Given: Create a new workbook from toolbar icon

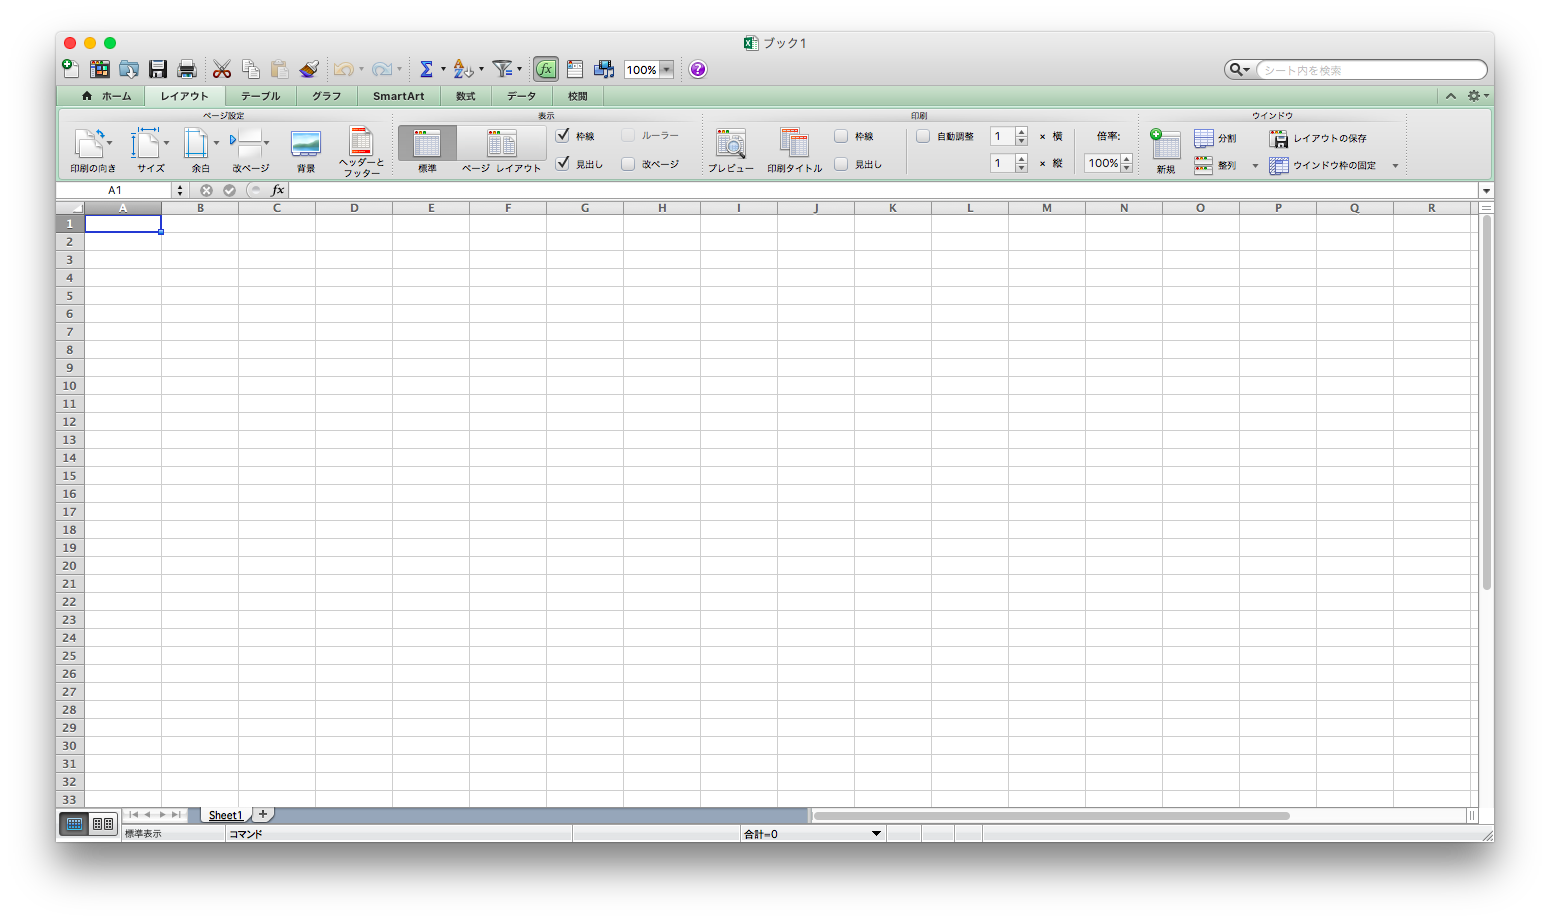Looking at the screenshot, I should point(71,69).
